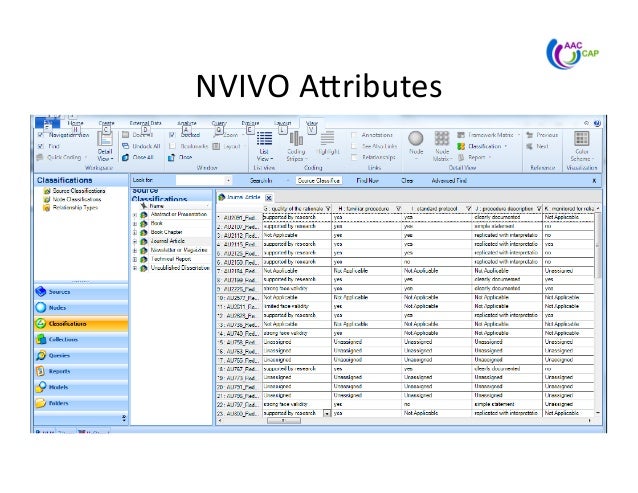Collapse the Journal Article classification

pyautogui.click(x=135, y=241)
